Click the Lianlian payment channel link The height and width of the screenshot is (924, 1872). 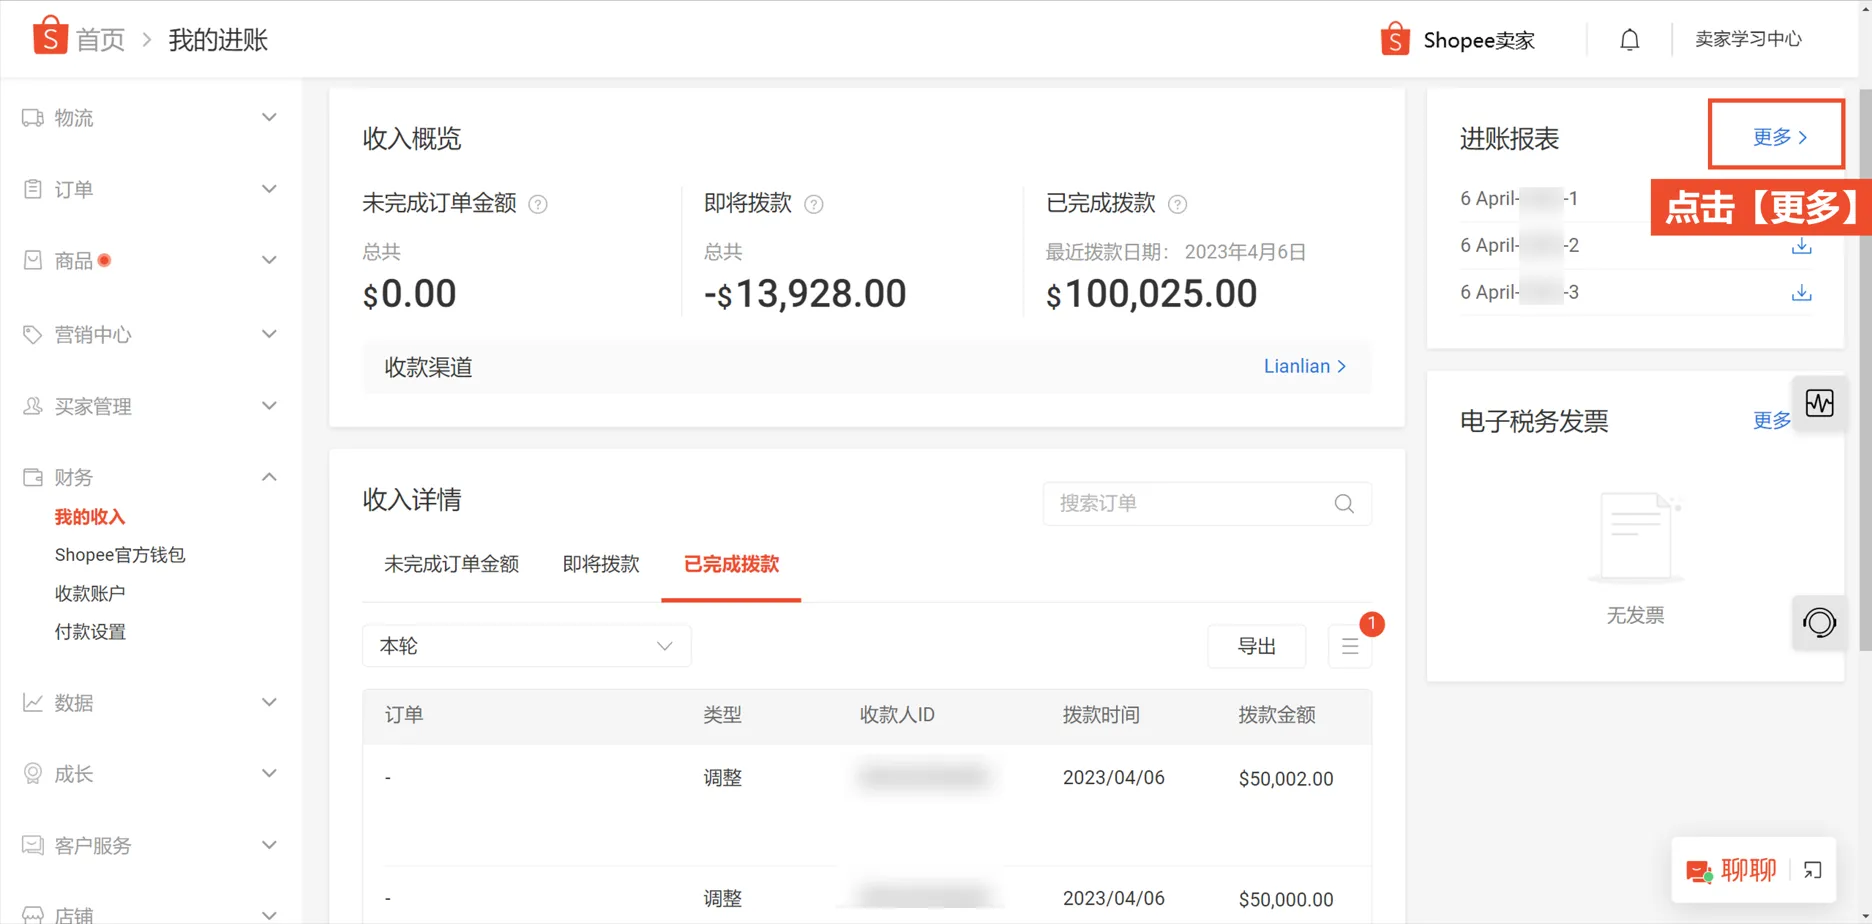[x=1303, y=366]
